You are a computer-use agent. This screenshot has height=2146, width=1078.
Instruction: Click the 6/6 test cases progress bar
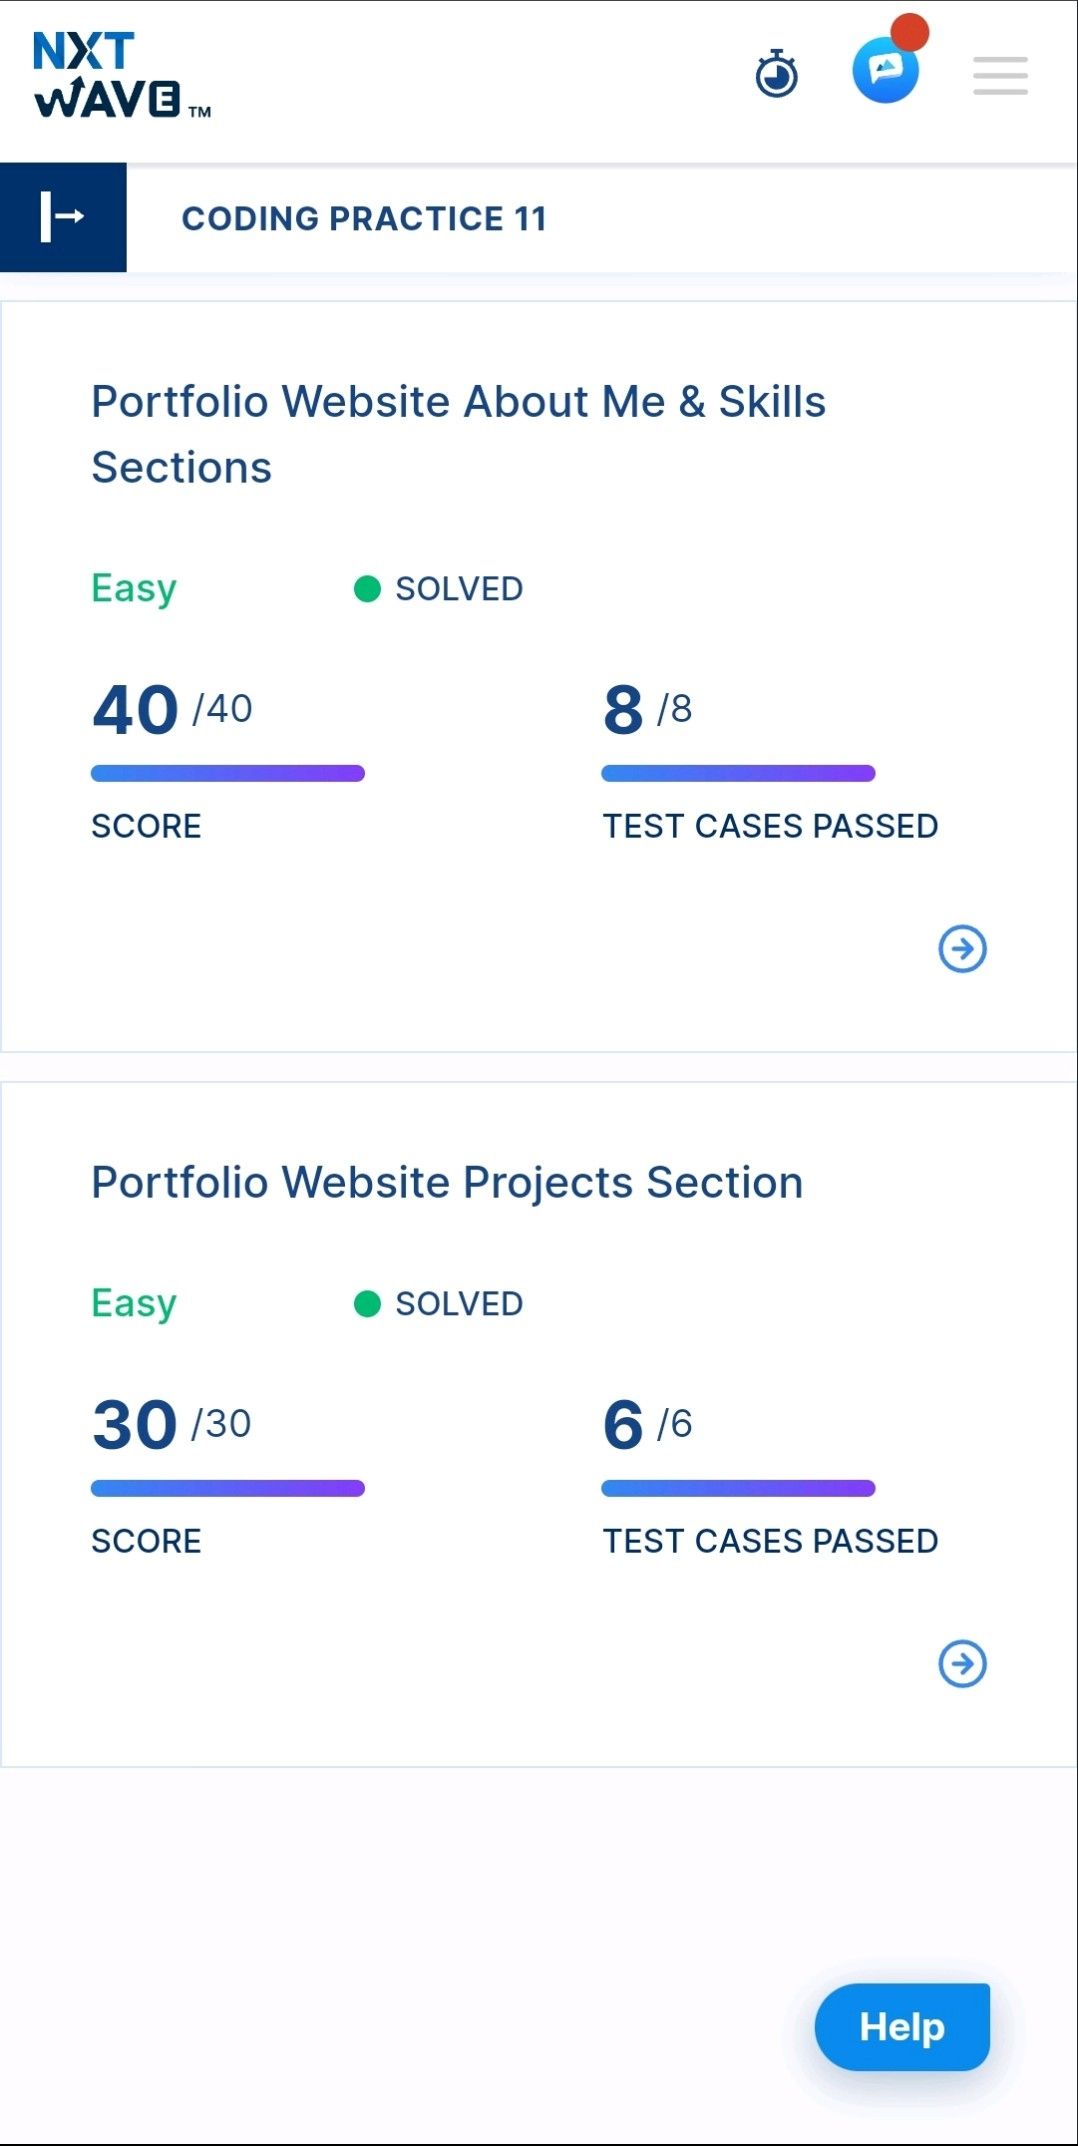(738, 1488)
